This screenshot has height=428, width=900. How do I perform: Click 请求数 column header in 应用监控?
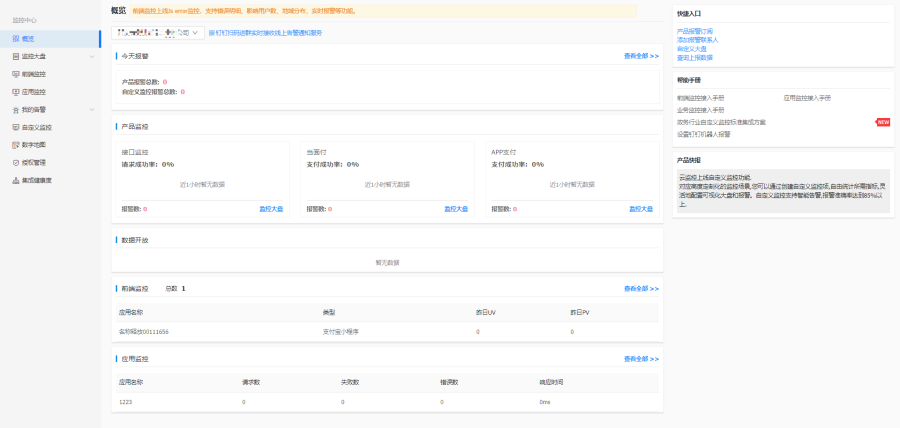[x=251, y=383]
